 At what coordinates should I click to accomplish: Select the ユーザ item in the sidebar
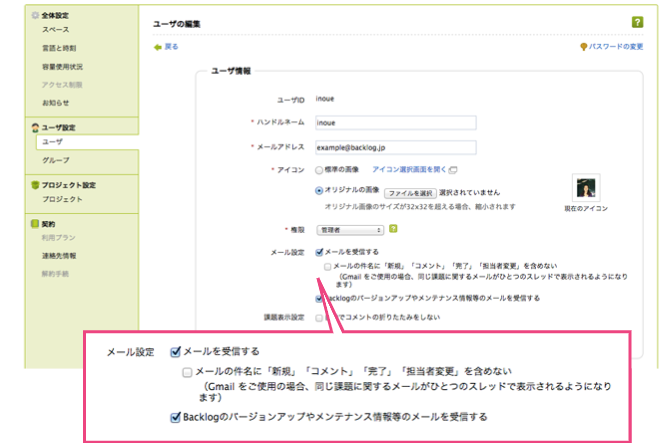coord(87,142)
